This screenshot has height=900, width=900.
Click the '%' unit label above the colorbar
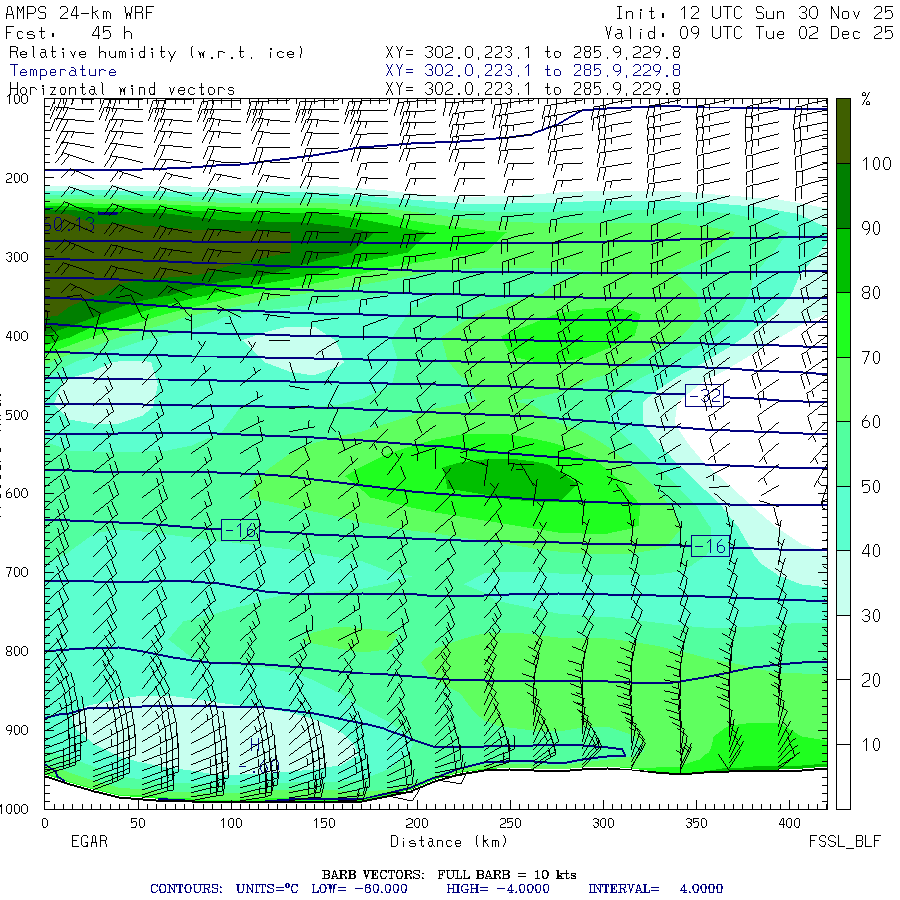pos(866,100)
